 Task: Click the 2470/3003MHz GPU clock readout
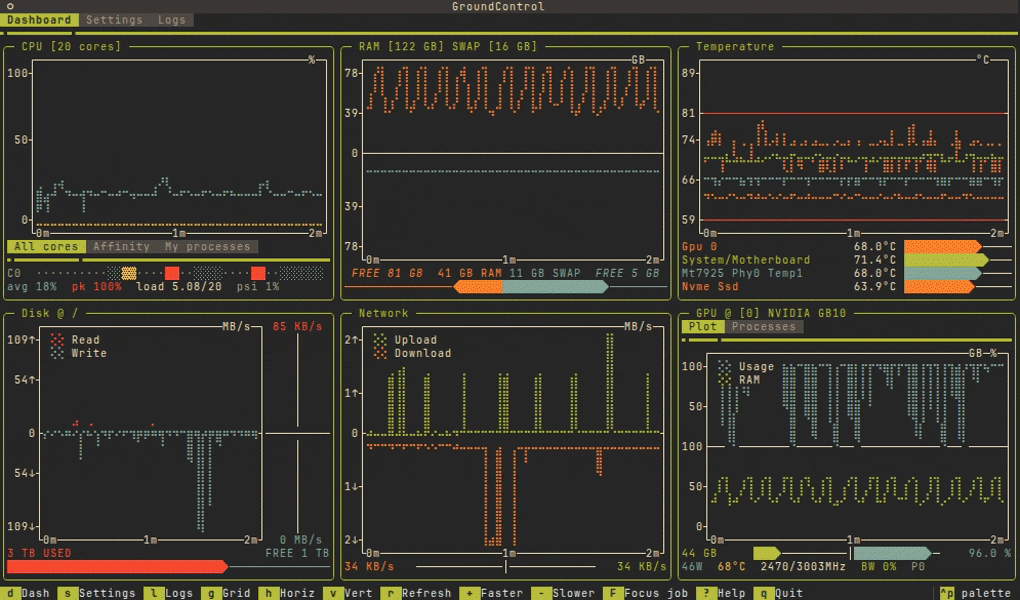[x=803, y=567]
